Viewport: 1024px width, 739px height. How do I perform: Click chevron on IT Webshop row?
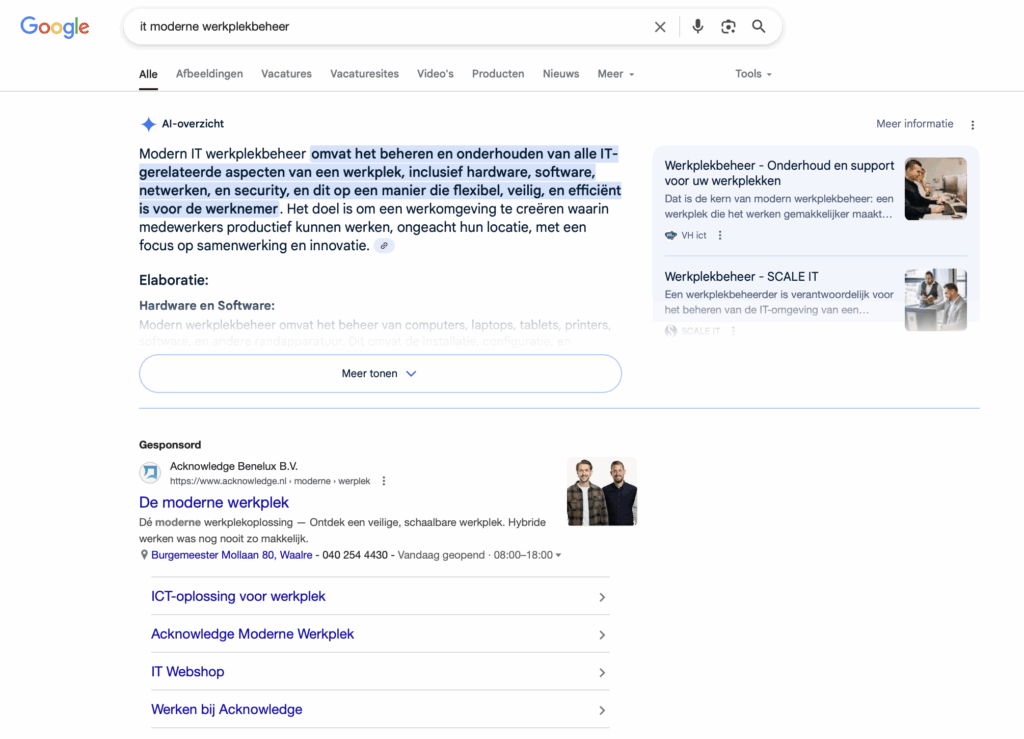pos(602,673)
